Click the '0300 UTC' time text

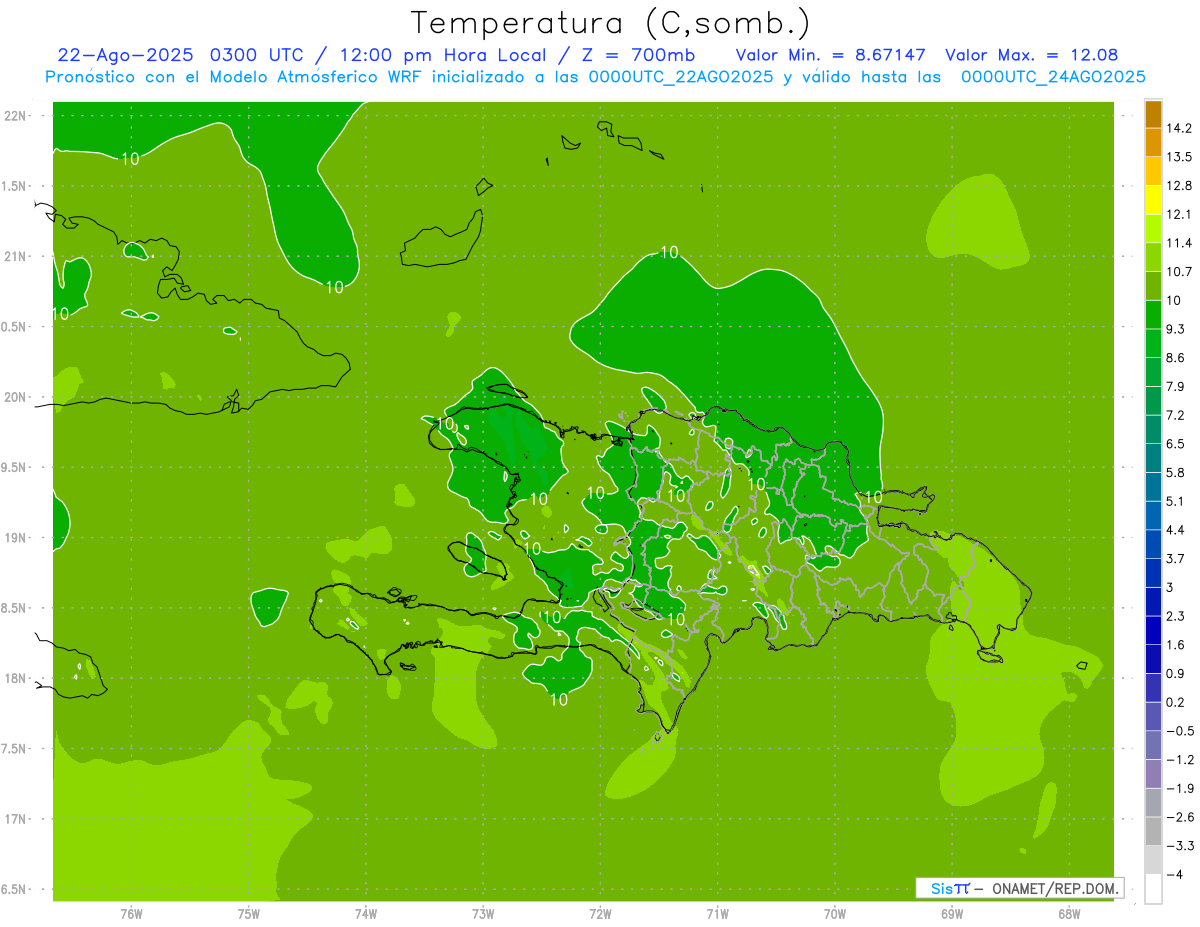pos(258,55)
